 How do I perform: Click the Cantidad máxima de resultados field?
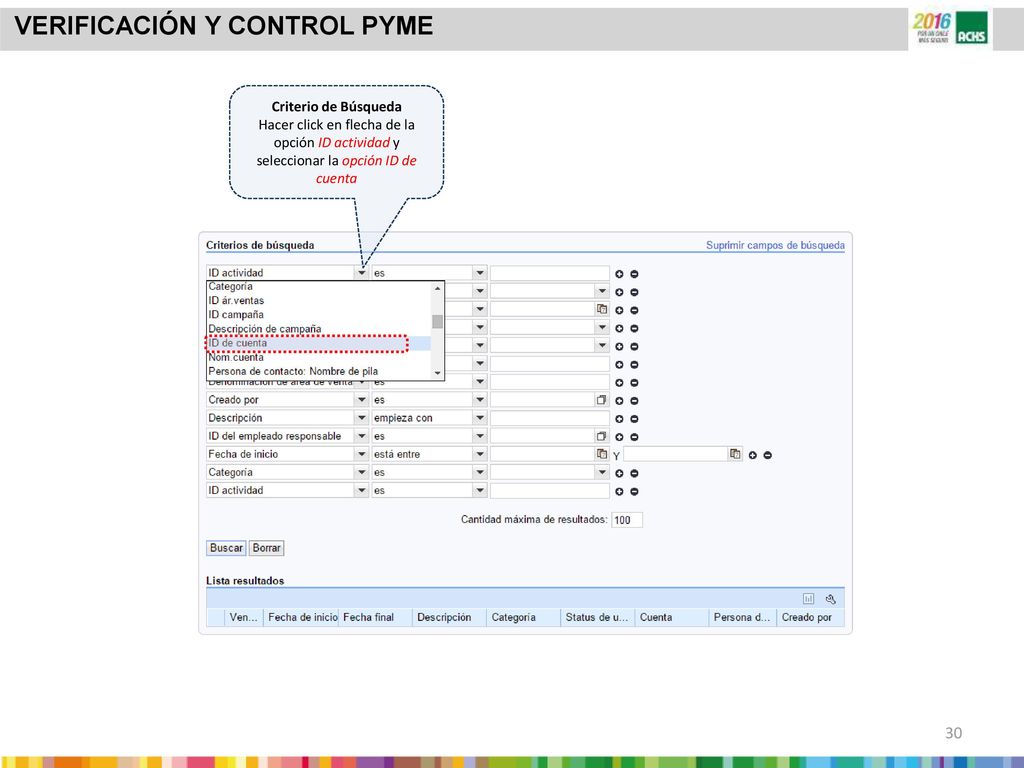pyautogui.click(x=627, y=520)
